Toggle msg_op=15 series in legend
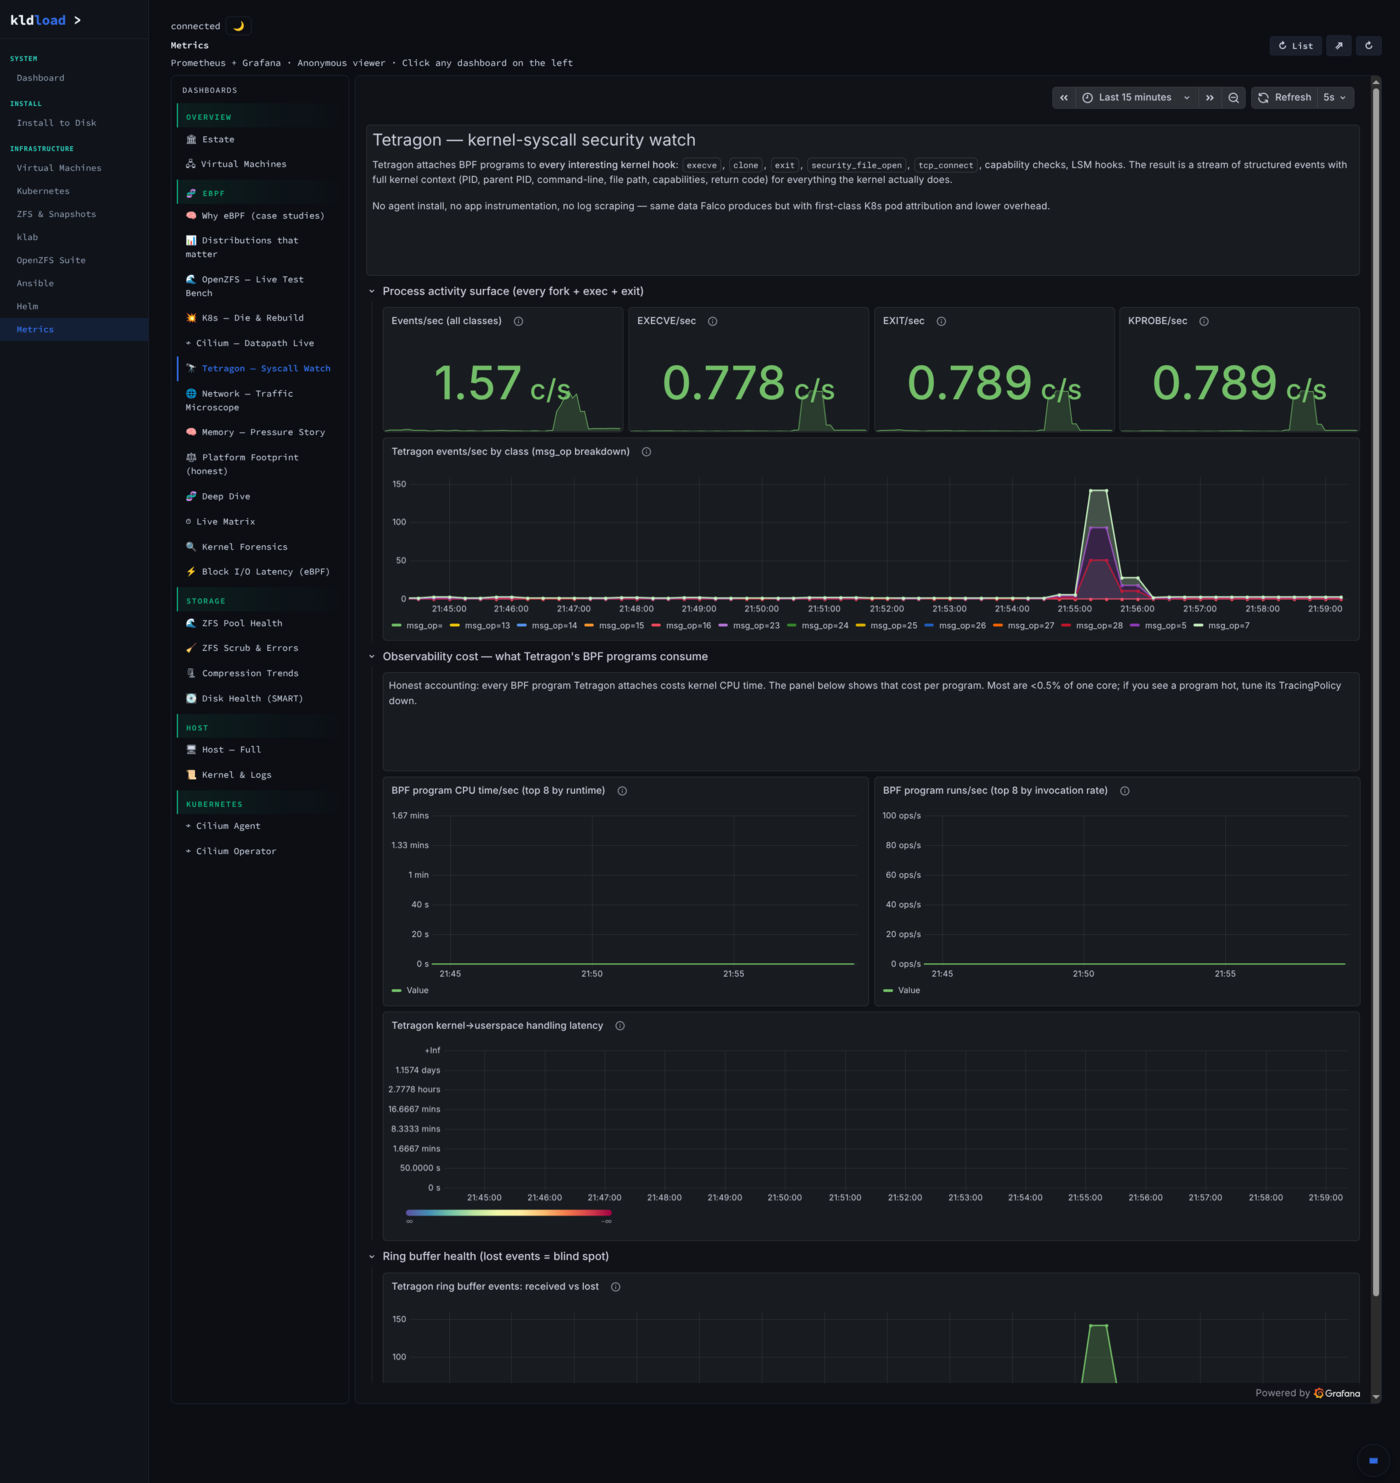 614,626
